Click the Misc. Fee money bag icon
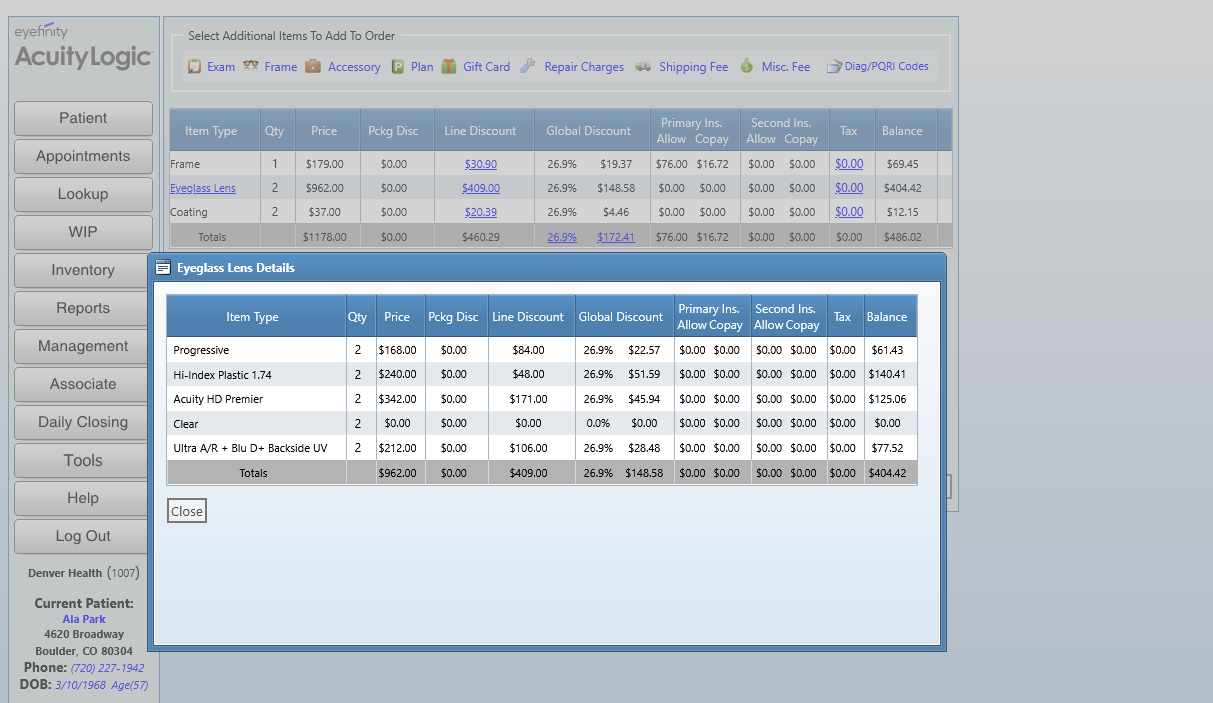The width and height of the screenshot is (1213, 703). tap(746, 67)
